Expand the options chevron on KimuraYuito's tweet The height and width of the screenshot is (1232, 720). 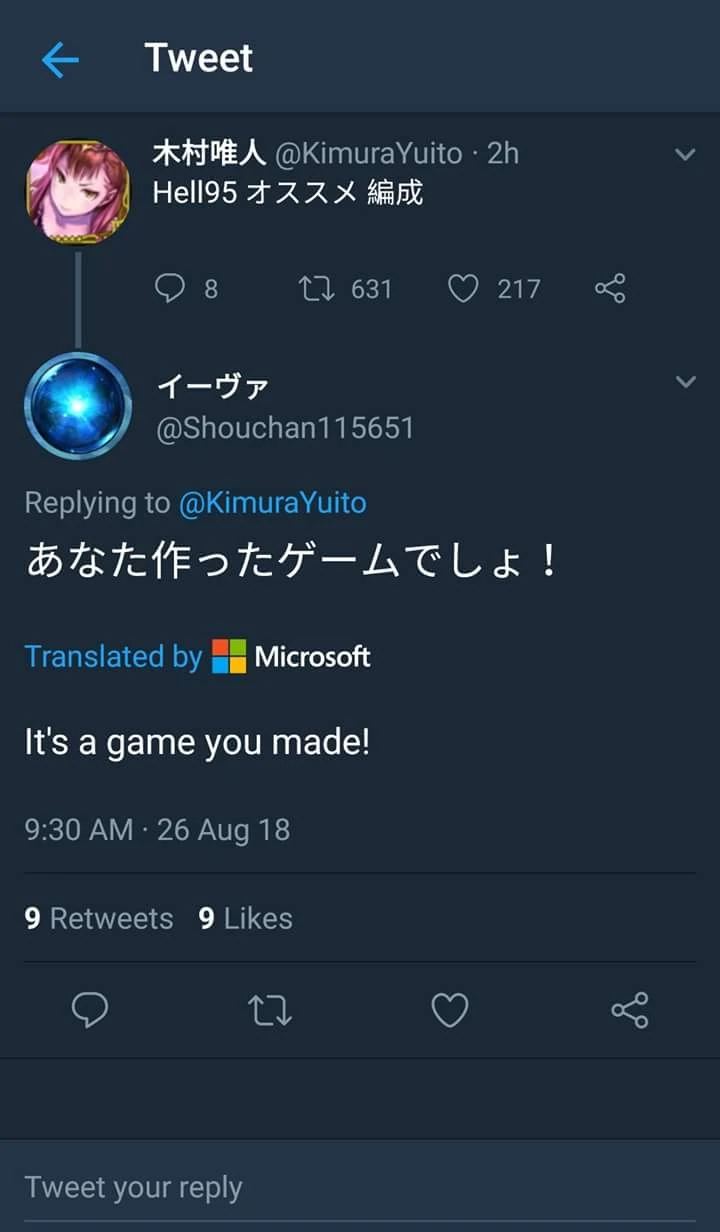point(685,154)
